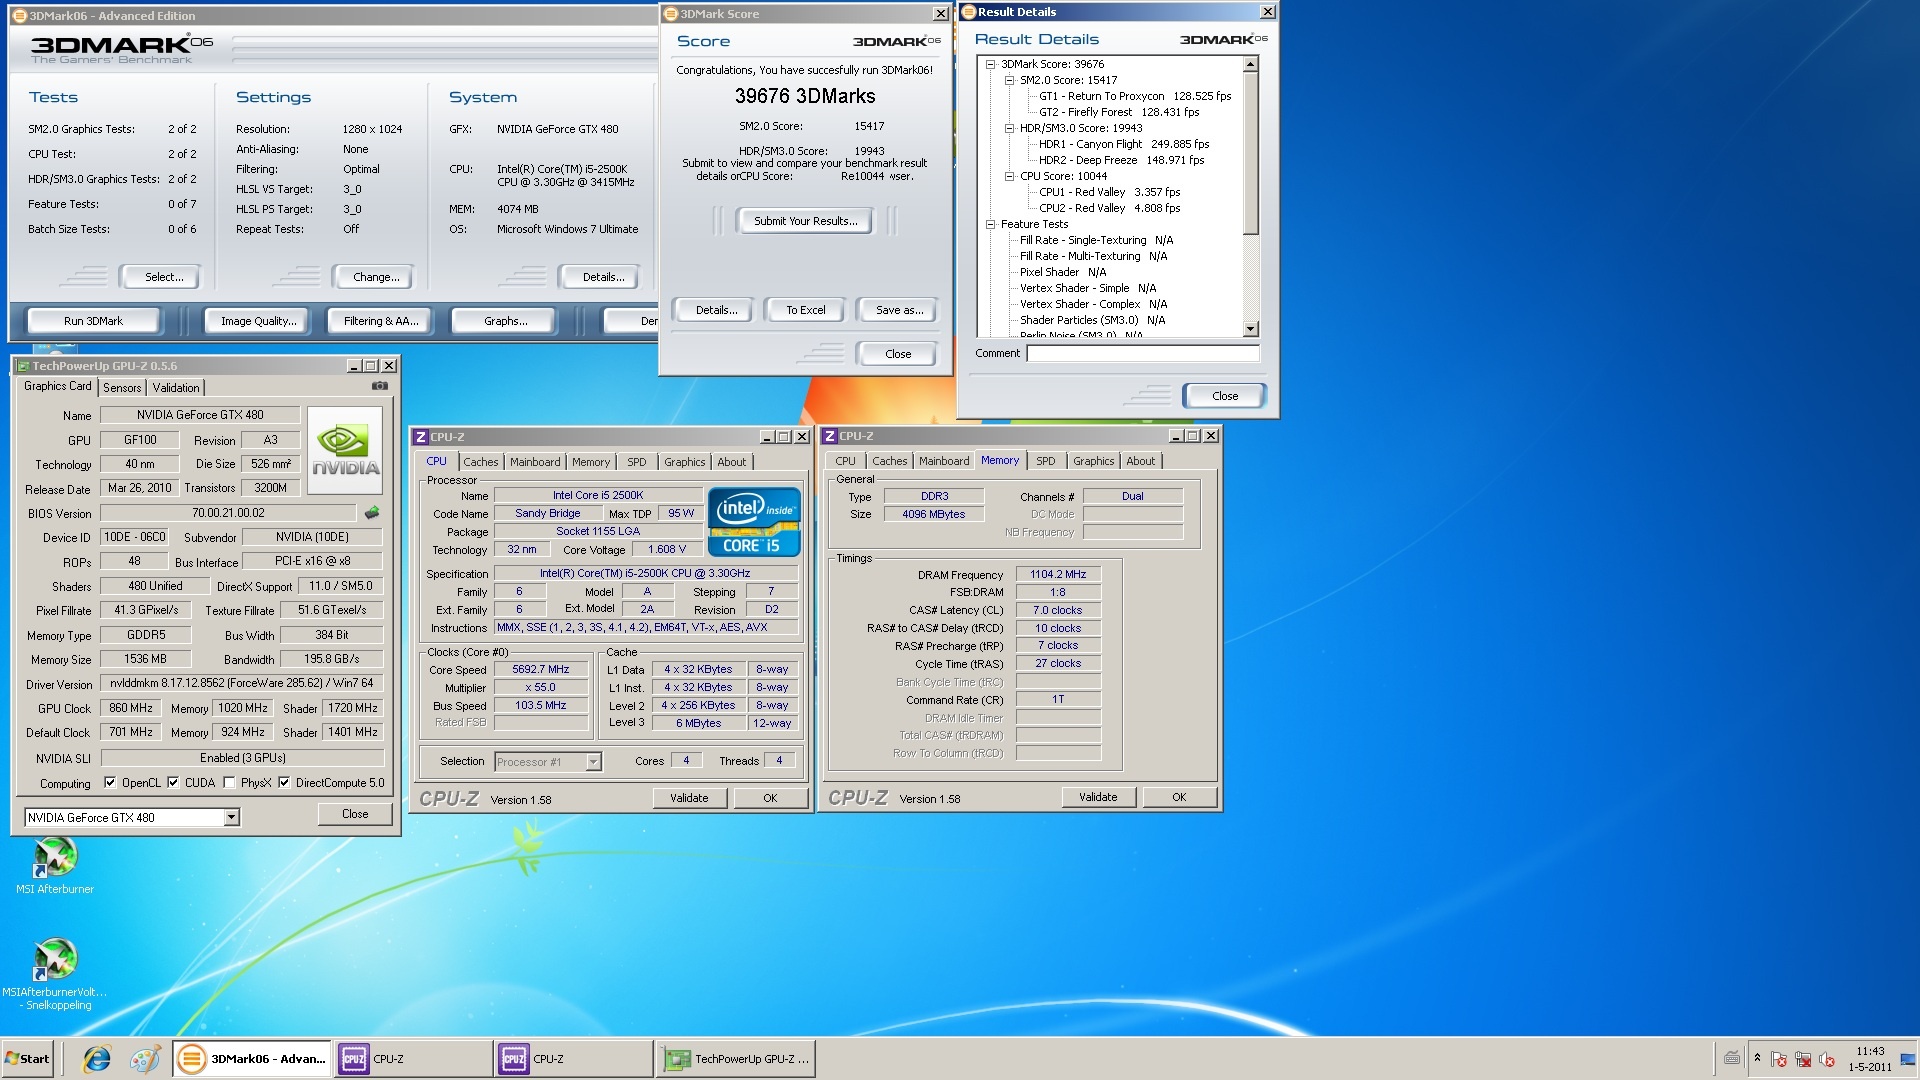Screen dimensions: 1920x1080
Task: Click Submit Your Results button
Action: point(805,221)
